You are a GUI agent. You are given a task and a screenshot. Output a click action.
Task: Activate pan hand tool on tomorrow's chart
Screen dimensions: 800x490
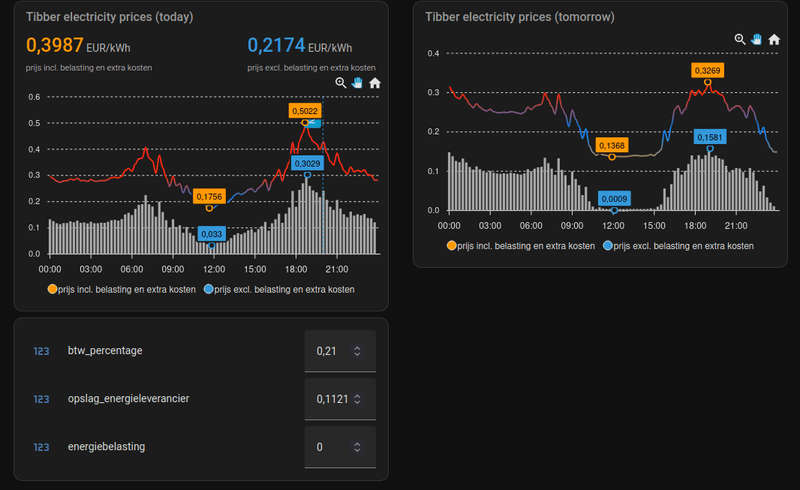756,39
